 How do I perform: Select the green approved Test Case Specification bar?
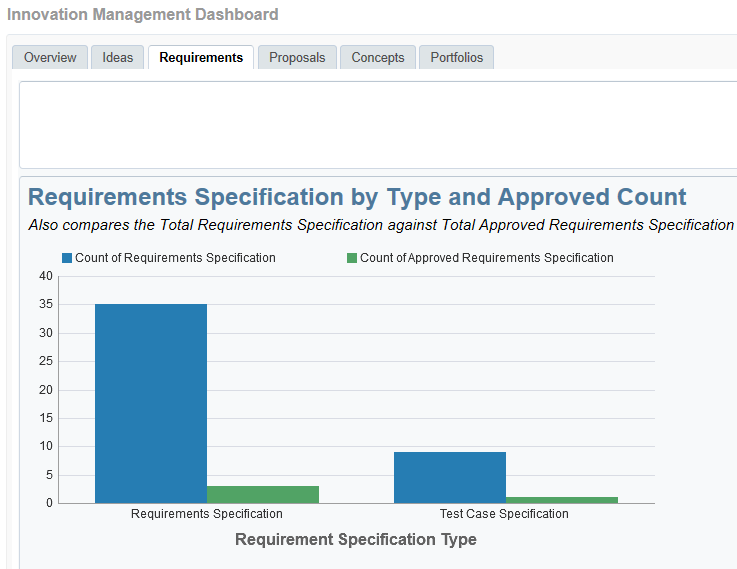562,500
